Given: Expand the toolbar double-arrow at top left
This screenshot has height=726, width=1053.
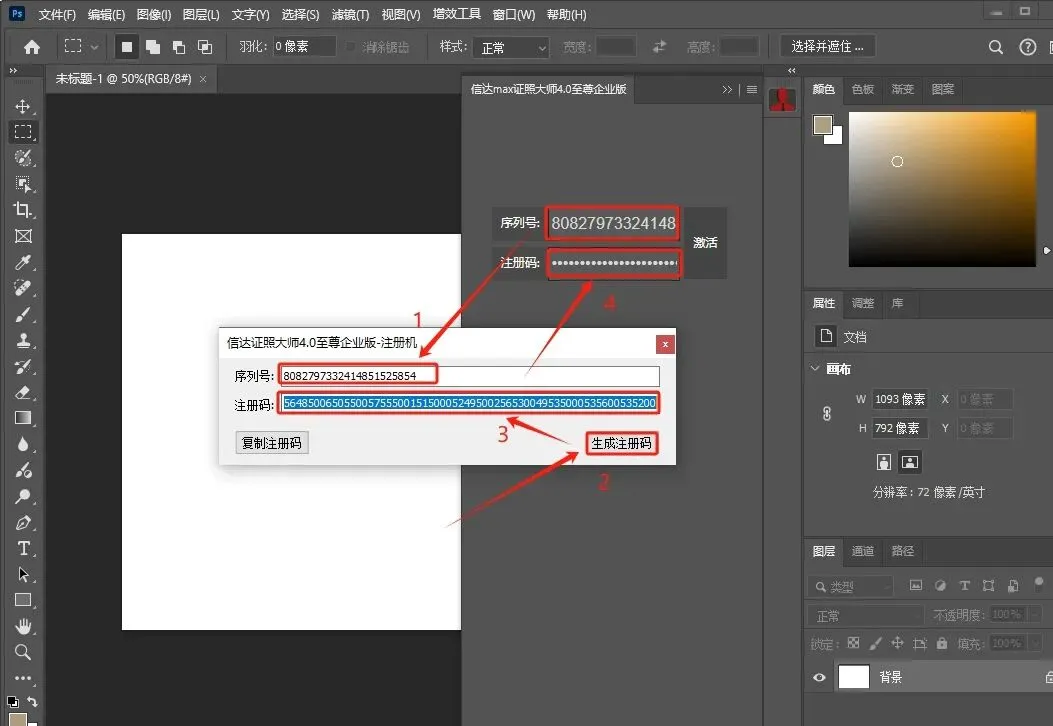Looking at the screenshot, I should click(x=13, y=71).
